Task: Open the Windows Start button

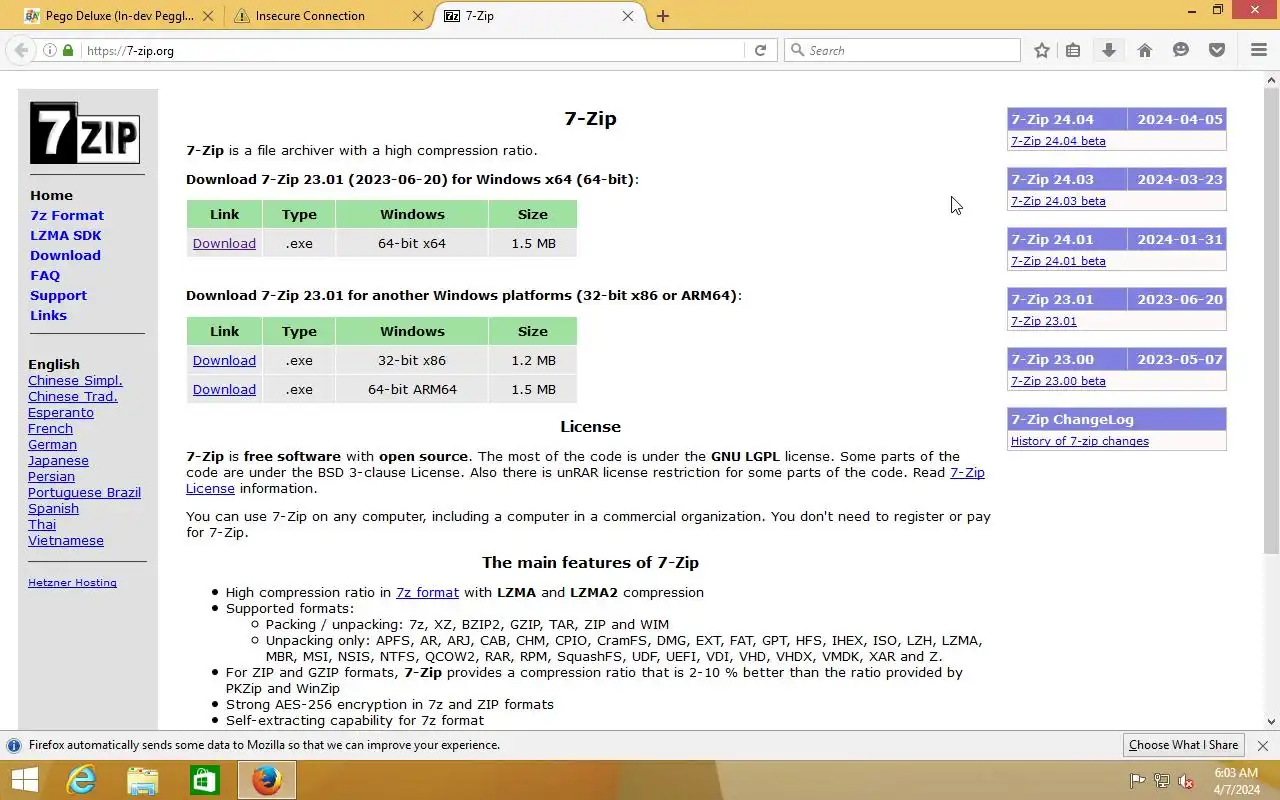Action: pos(24,780)
